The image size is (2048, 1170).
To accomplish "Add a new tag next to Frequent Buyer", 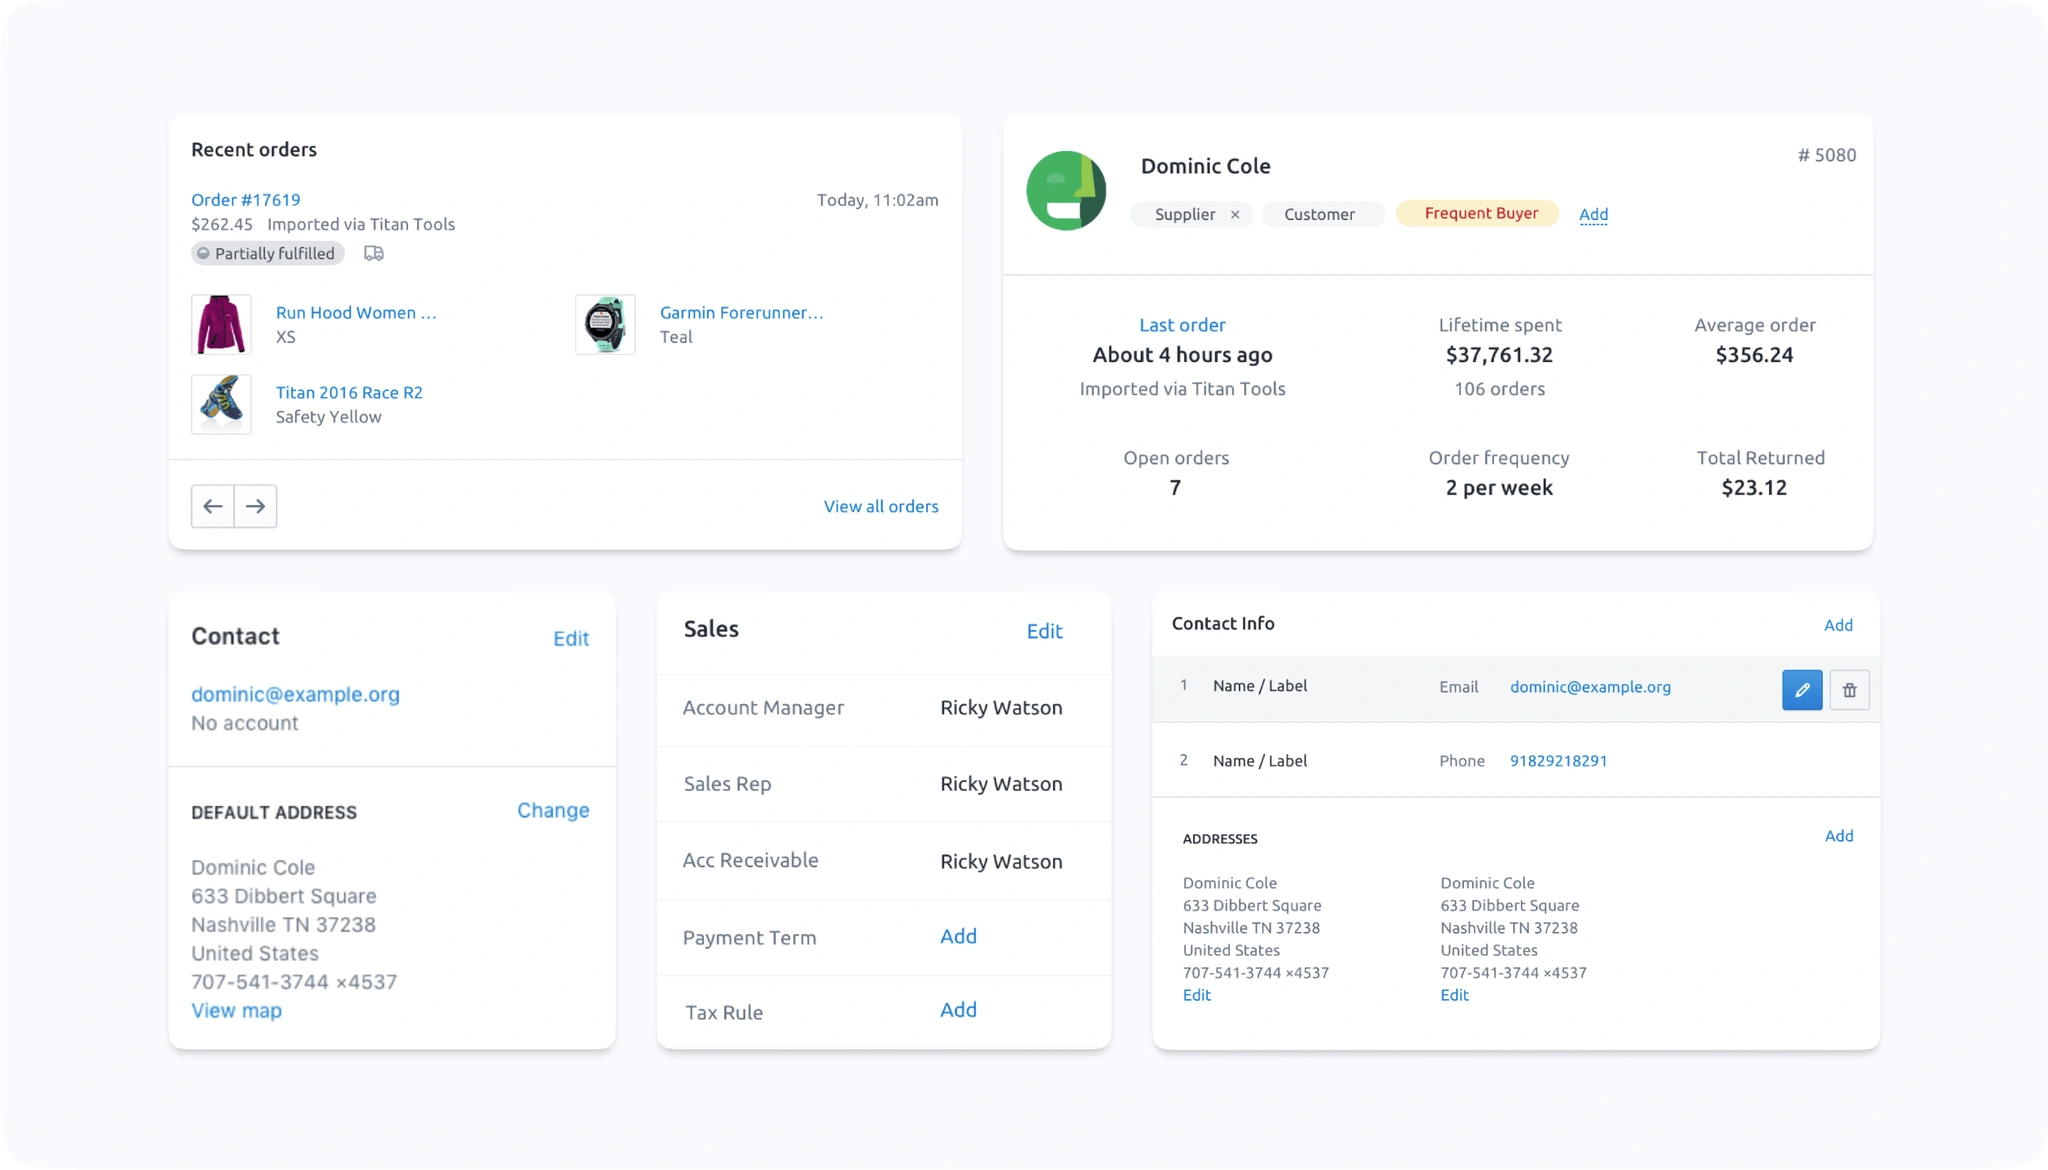I will [1593, 214].
